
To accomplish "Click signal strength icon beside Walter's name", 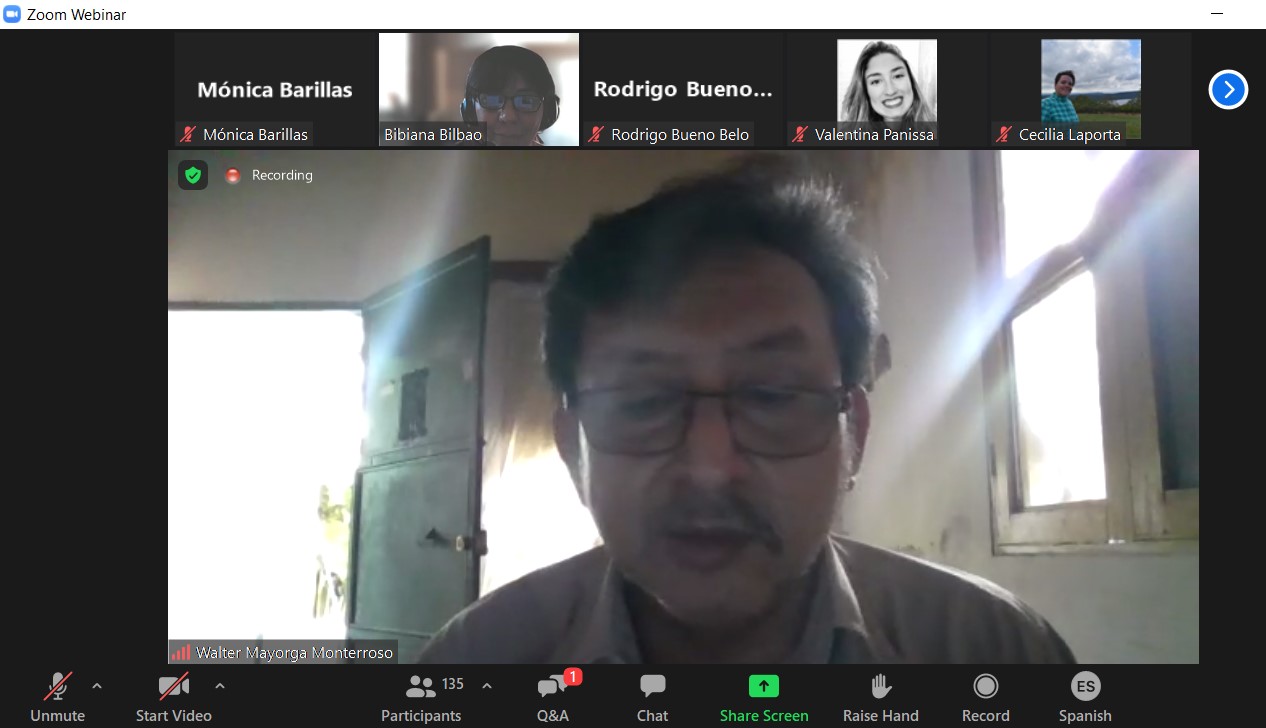I will click(181, 653).
